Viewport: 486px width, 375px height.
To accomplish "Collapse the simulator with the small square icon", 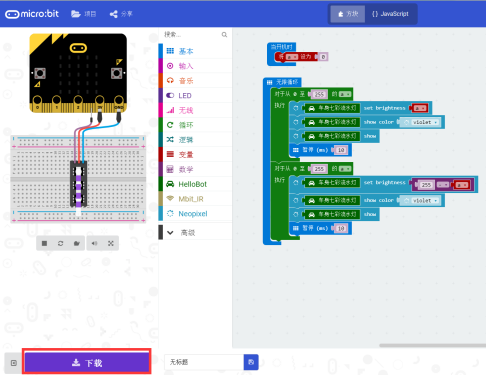I will [x=14, y=363].
